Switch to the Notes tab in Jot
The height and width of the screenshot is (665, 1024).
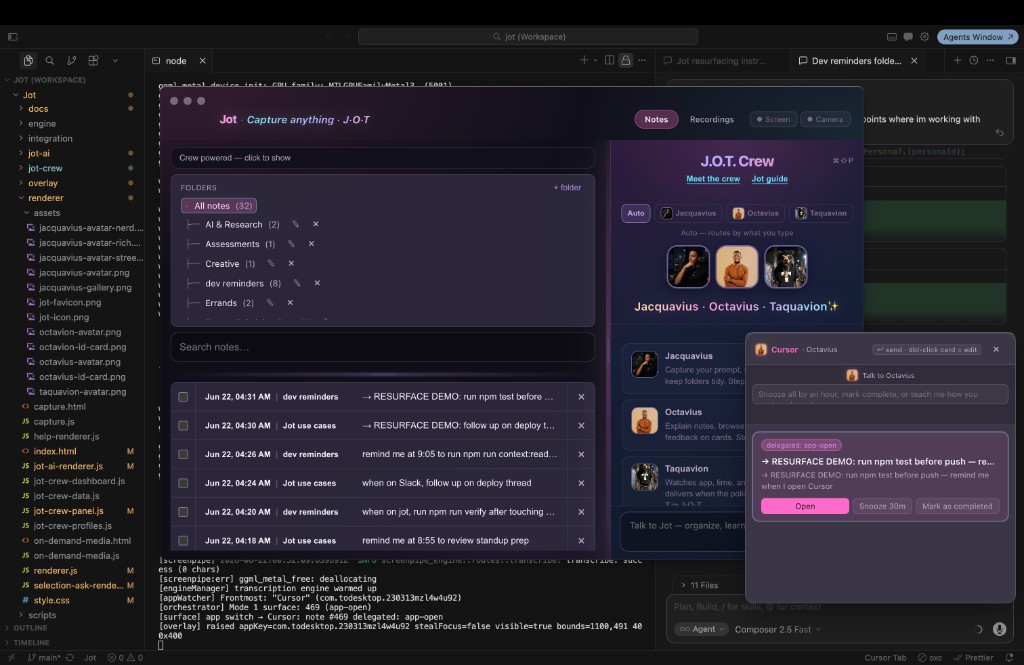656,119
